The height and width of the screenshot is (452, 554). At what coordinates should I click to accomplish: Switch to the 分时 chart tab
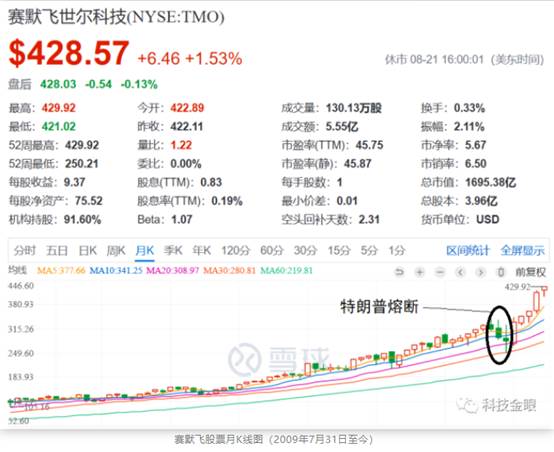point(25,251)
